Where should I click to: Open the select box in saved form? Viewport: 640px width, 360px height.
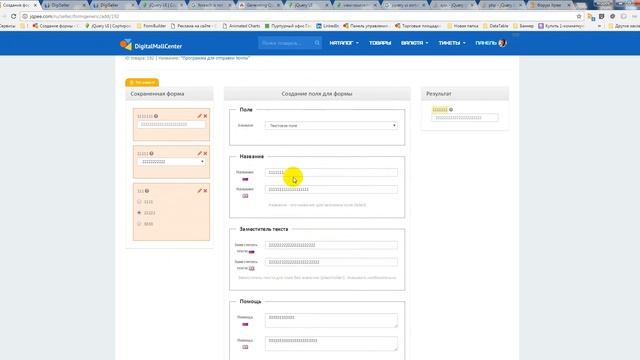[171, 162]
